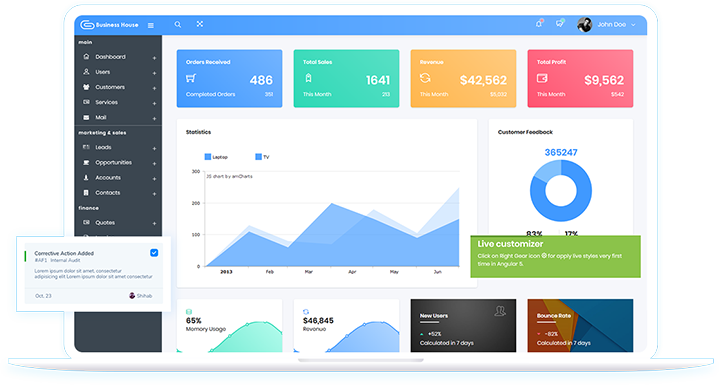Click the 365247 feedback total

[561, 152]
